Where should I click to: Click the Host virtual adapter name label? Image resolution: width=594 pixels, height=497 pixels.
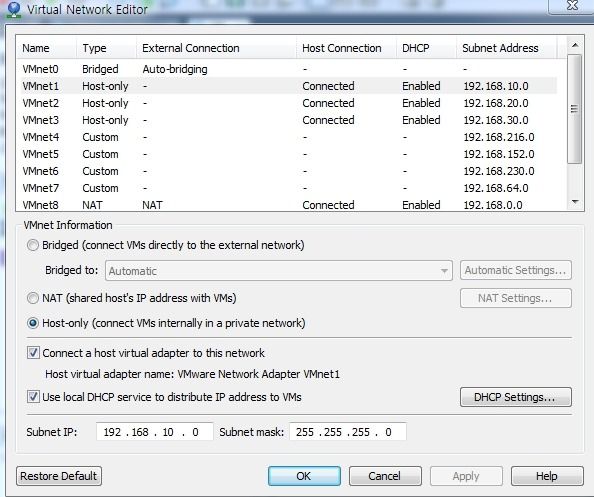192,374
